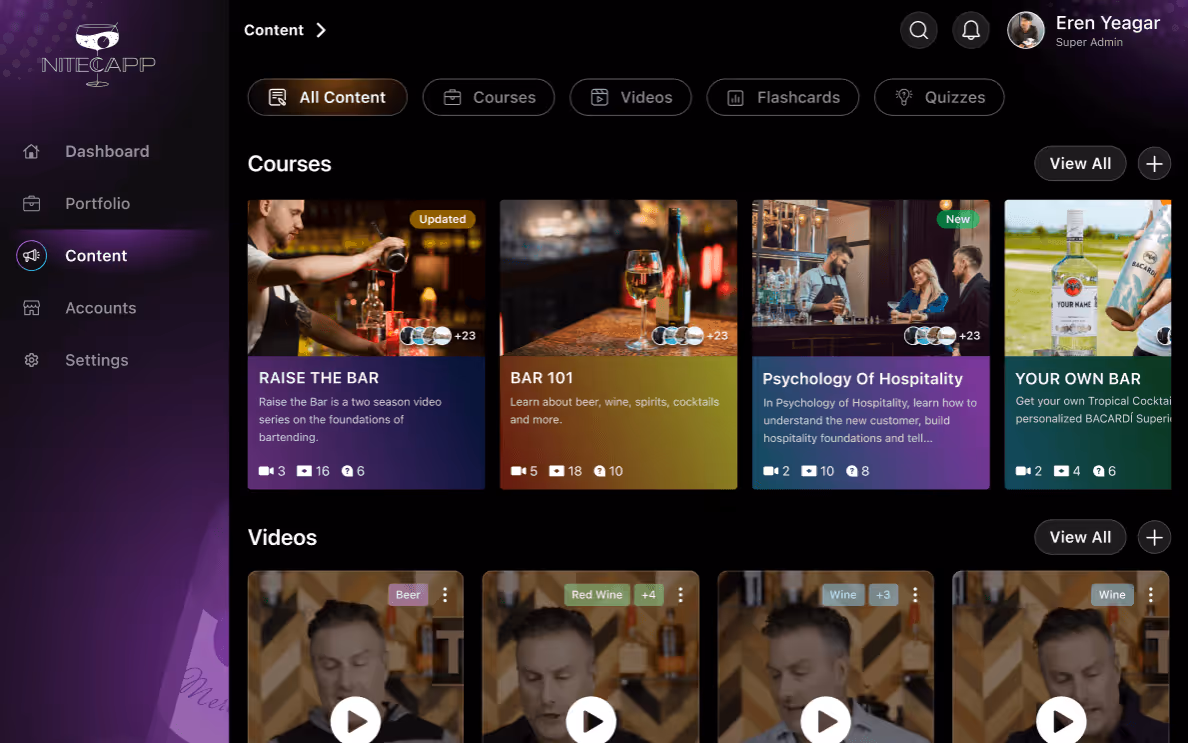Play the last Wine tagged video
The image size is (1188, 743).
coord(1061,720)
